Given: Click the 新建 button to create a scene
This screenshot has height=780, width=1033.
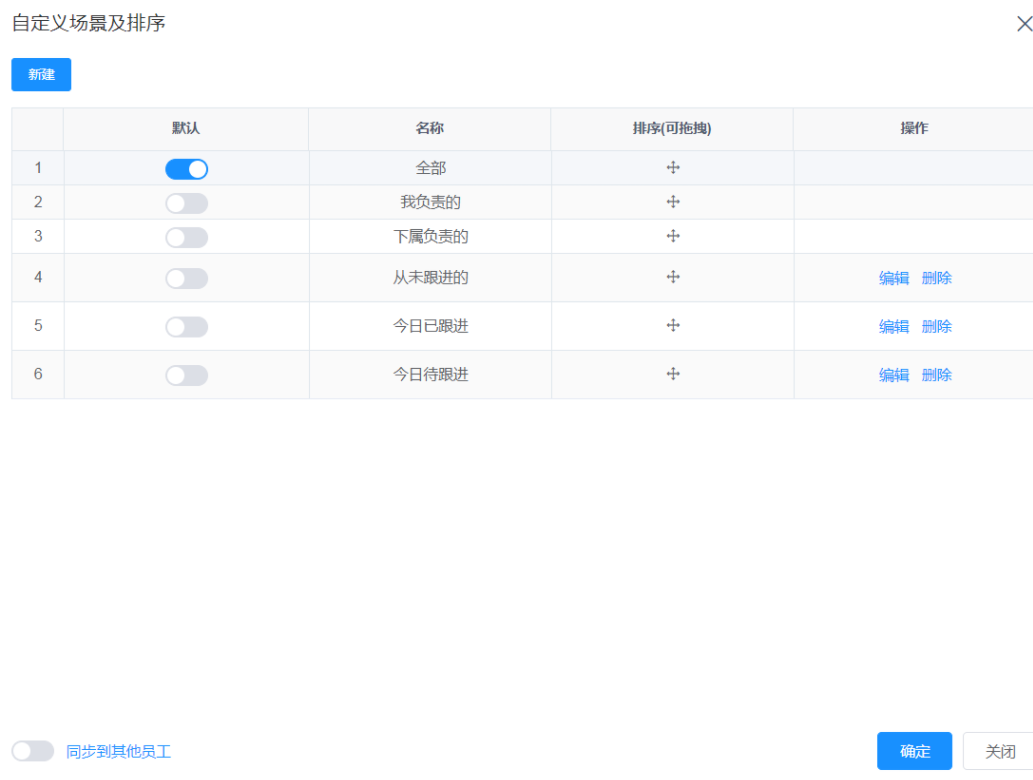Looking at the screenshot, I should click(x=40, y=74).
